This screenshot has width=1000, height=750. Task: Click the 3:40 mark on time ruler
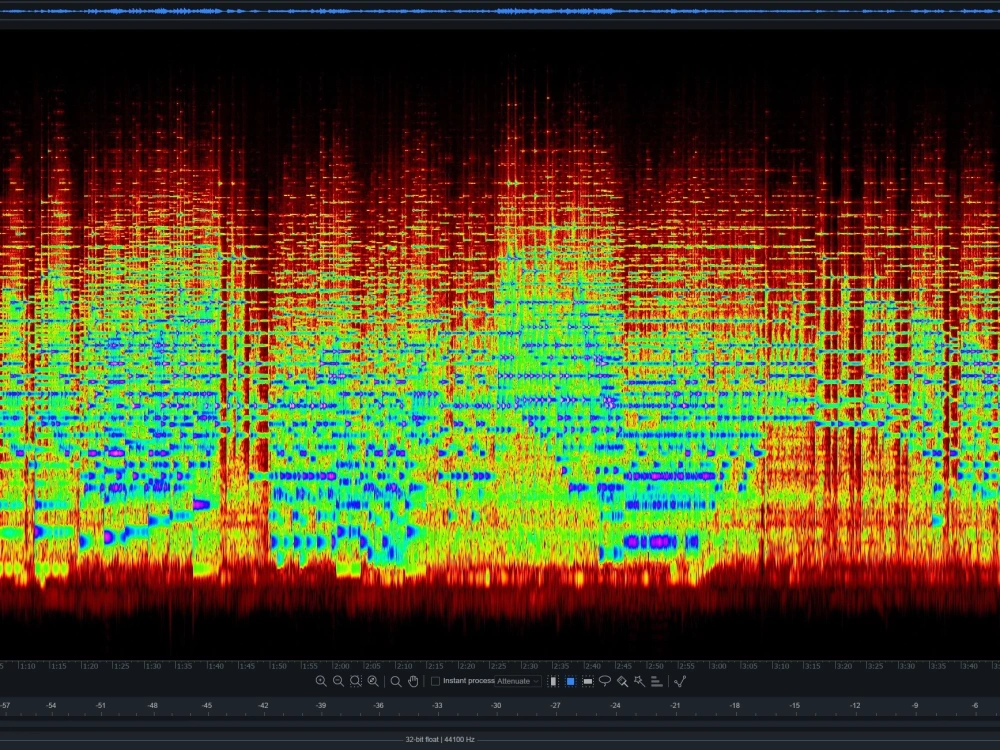(970, 666)
